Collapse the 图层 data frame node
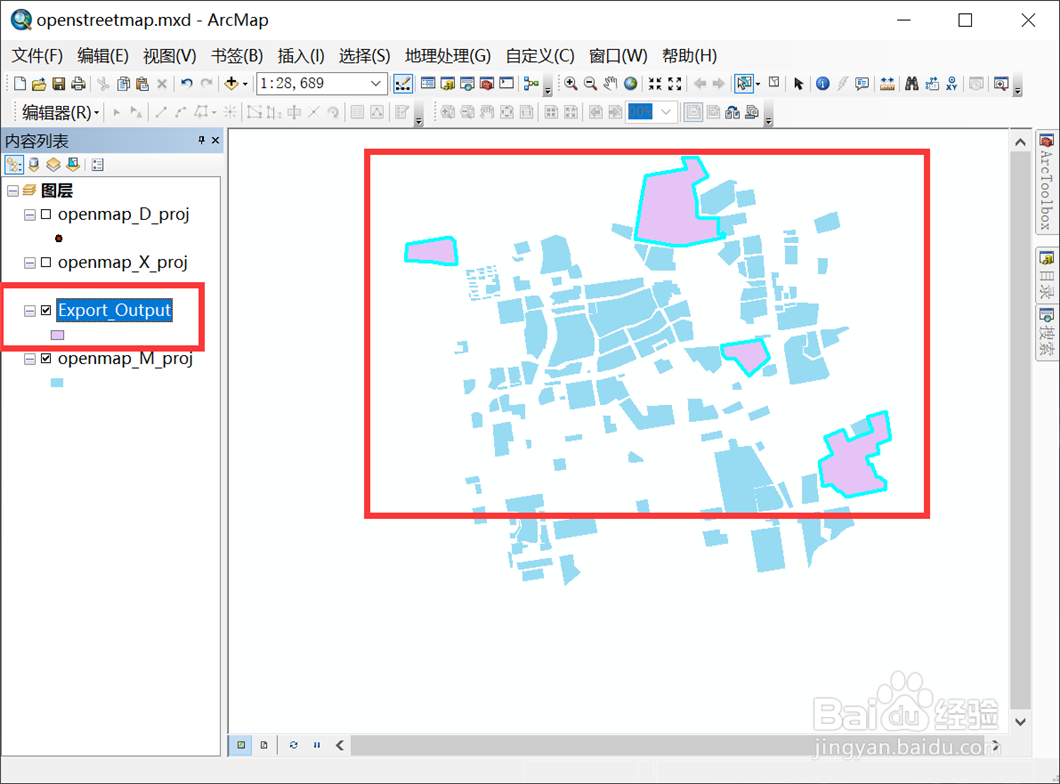Screen dimensions: 1060x784 (13, 191)
